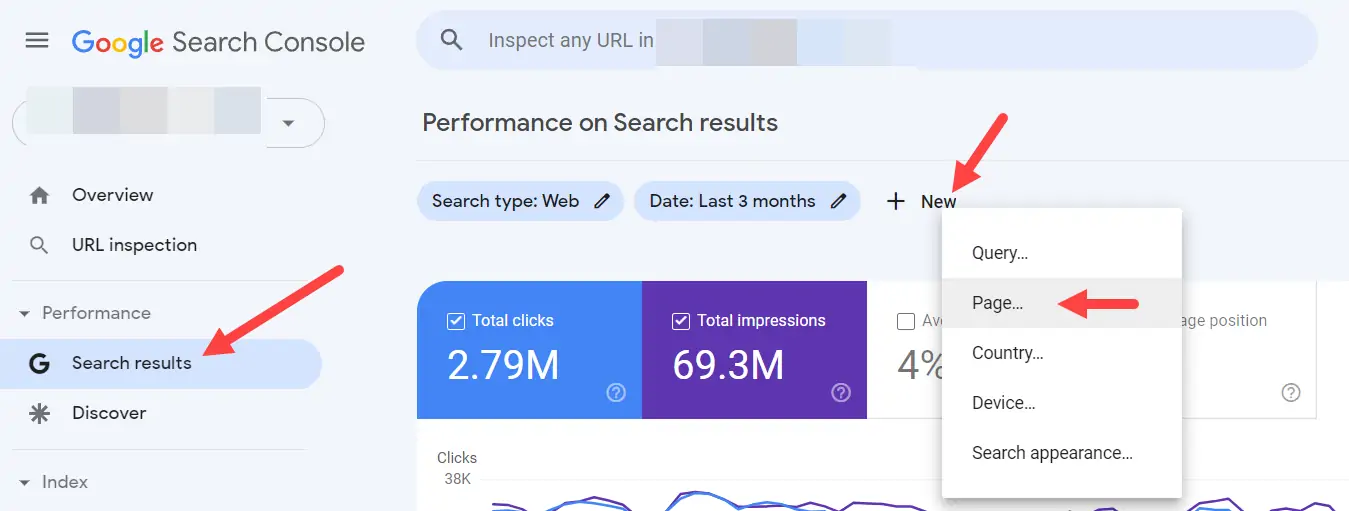The image size is (1349, 511).
Task: Edit Search type filter pencil icon
Action: [602, 201]
